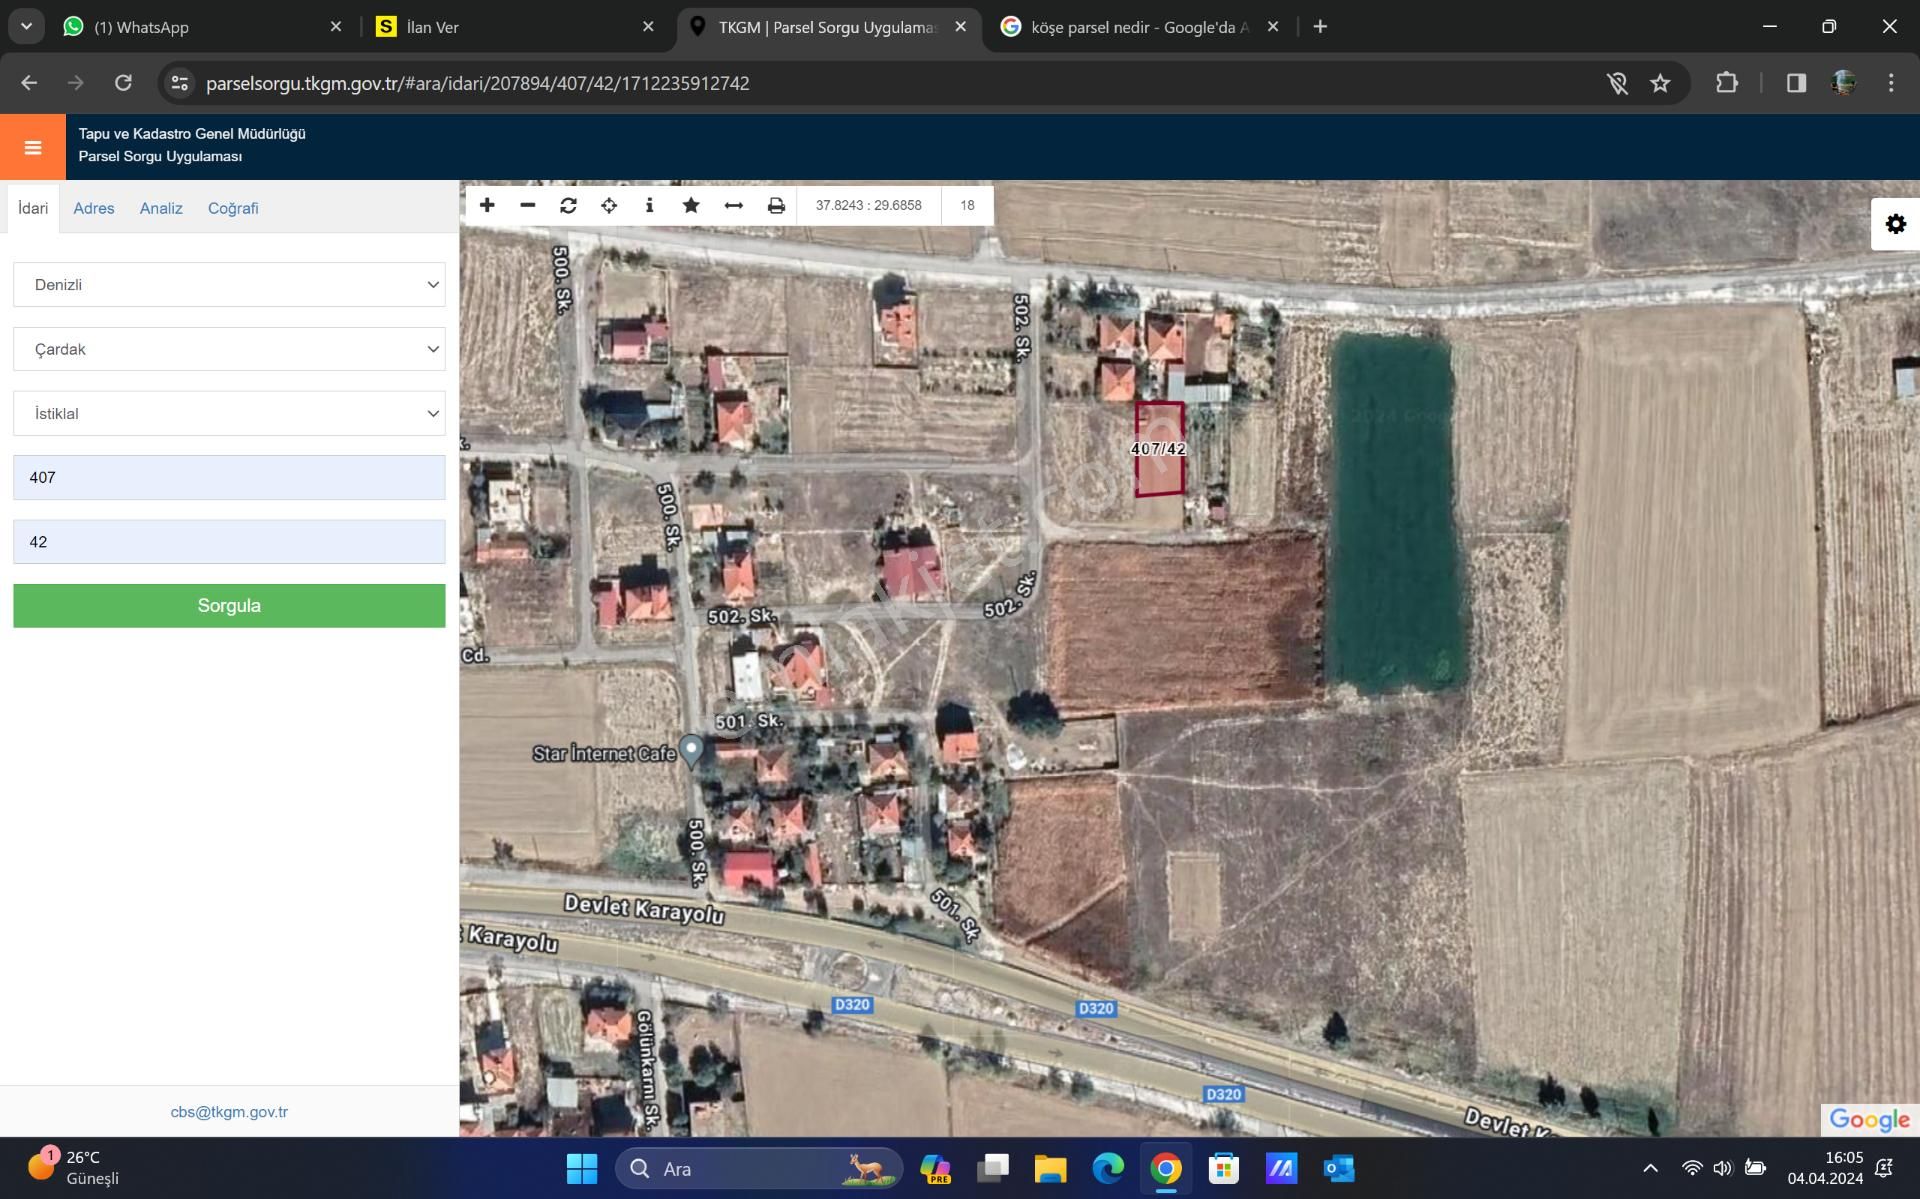This screenshot has width=1920, height=1199.
Task: Open the orange hamburger menu
Action: (x=32, y=148)
